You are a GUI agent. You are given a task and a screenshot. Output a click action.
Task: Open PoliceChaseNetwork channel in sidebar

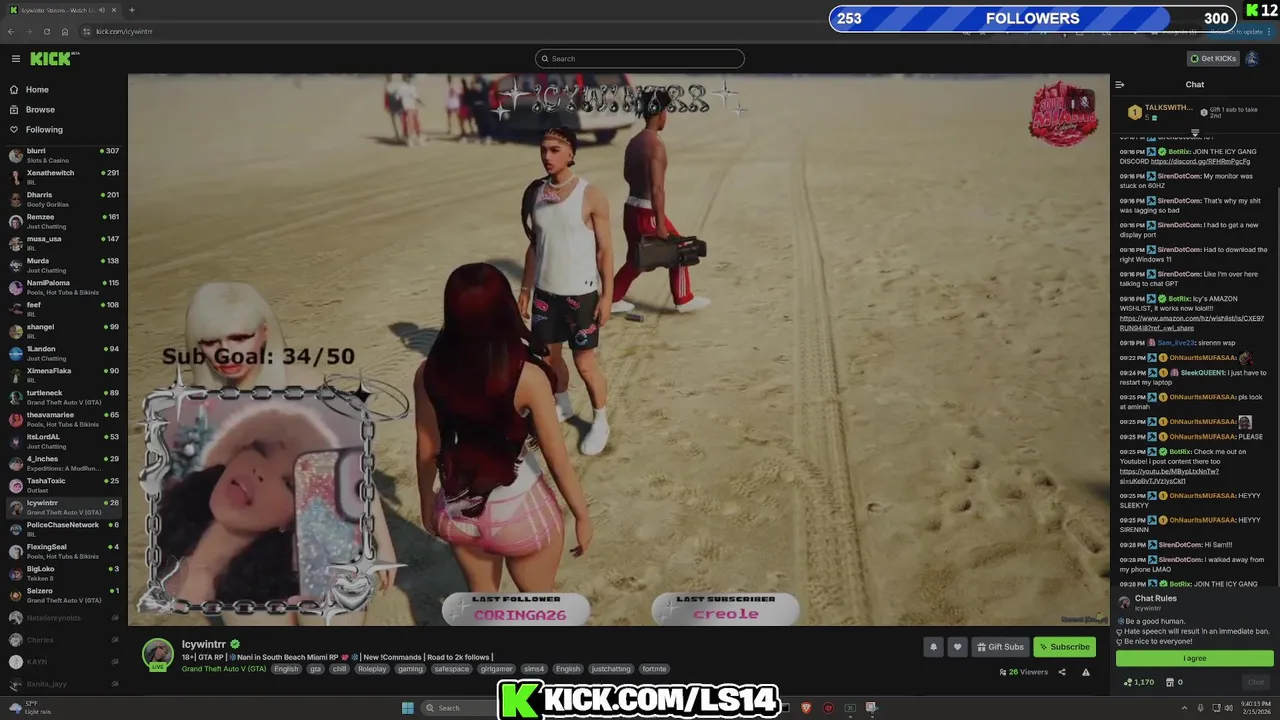(63, 529)
